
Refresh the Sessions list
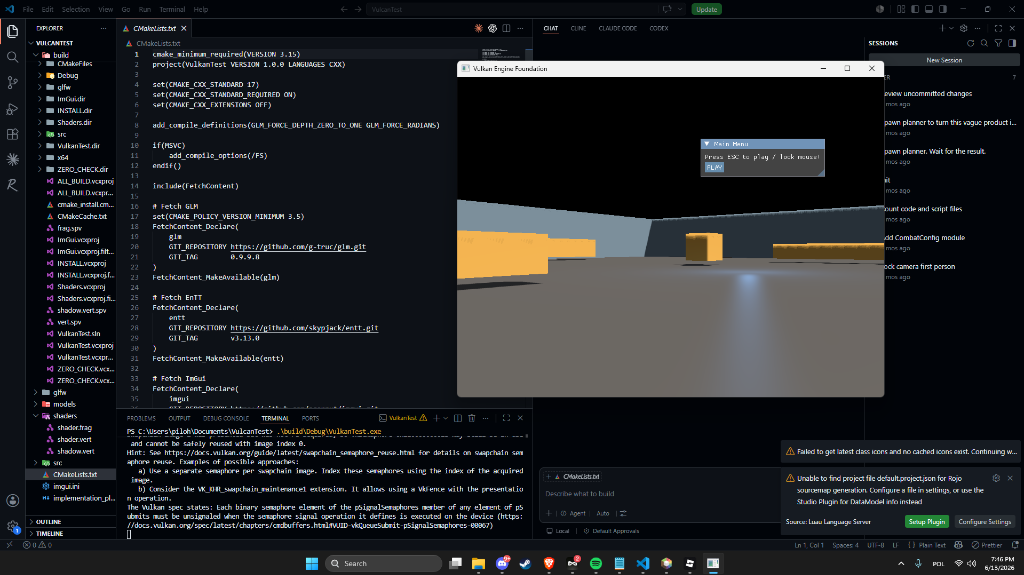pyautogui.click(x=970, y=43)
